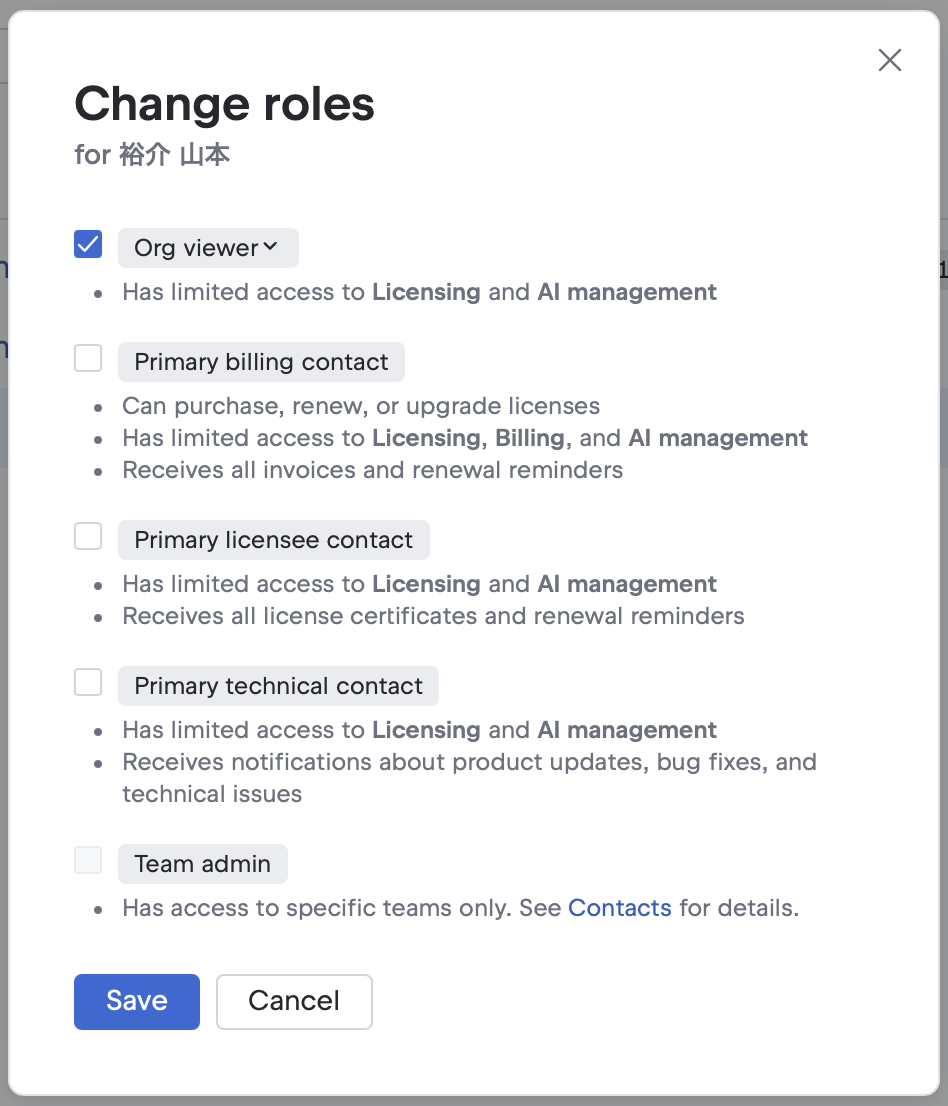Open the Org viewer role dropdown
This screenshot has width=948, height=1106.
(208, 248)
